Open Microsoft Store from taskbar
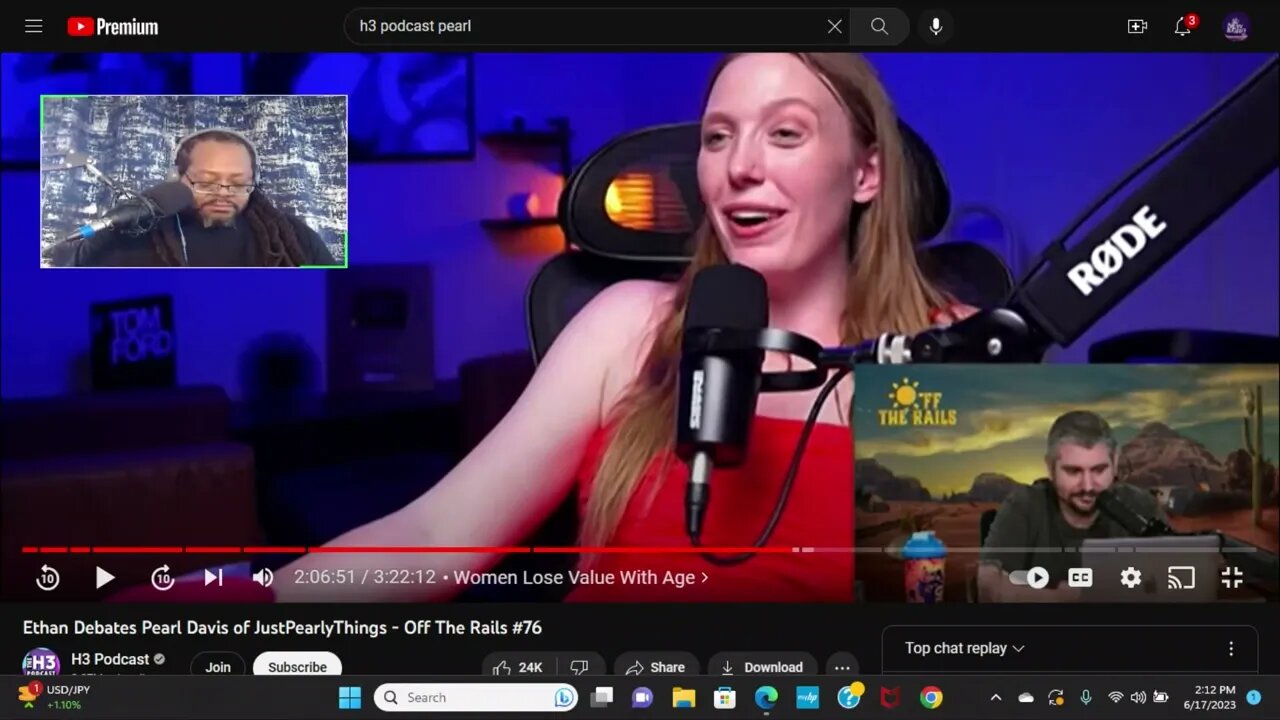 pyautogui.click(x=724, y=697)
